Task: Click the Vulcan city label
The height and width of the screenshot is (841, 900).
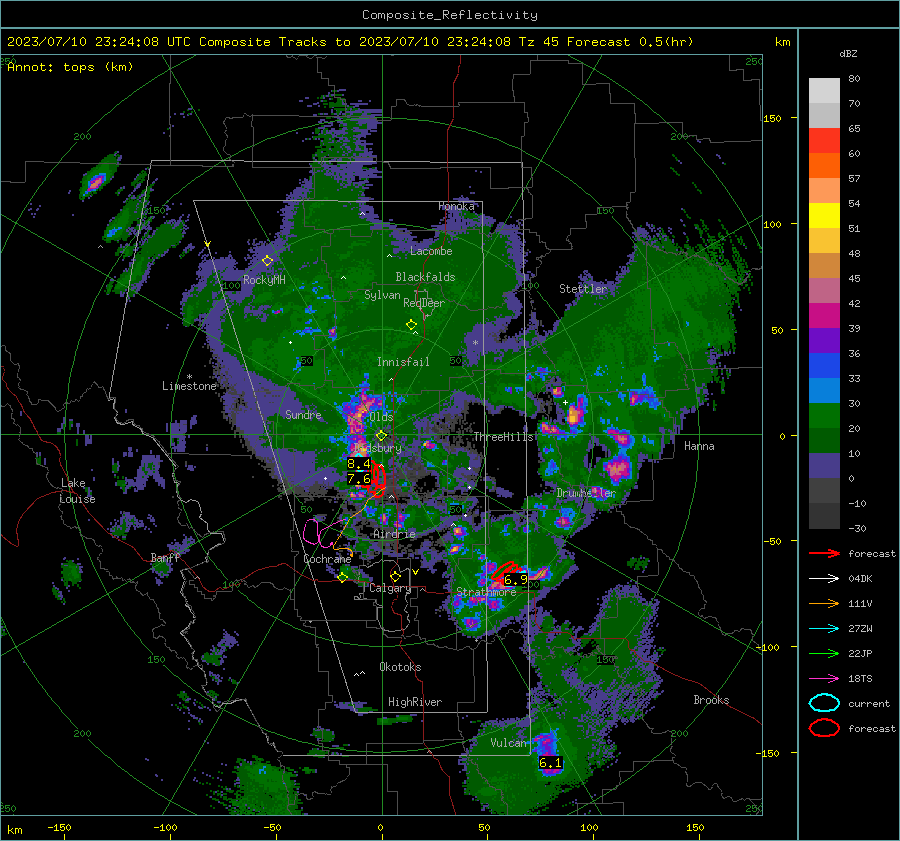Action: 508,743
